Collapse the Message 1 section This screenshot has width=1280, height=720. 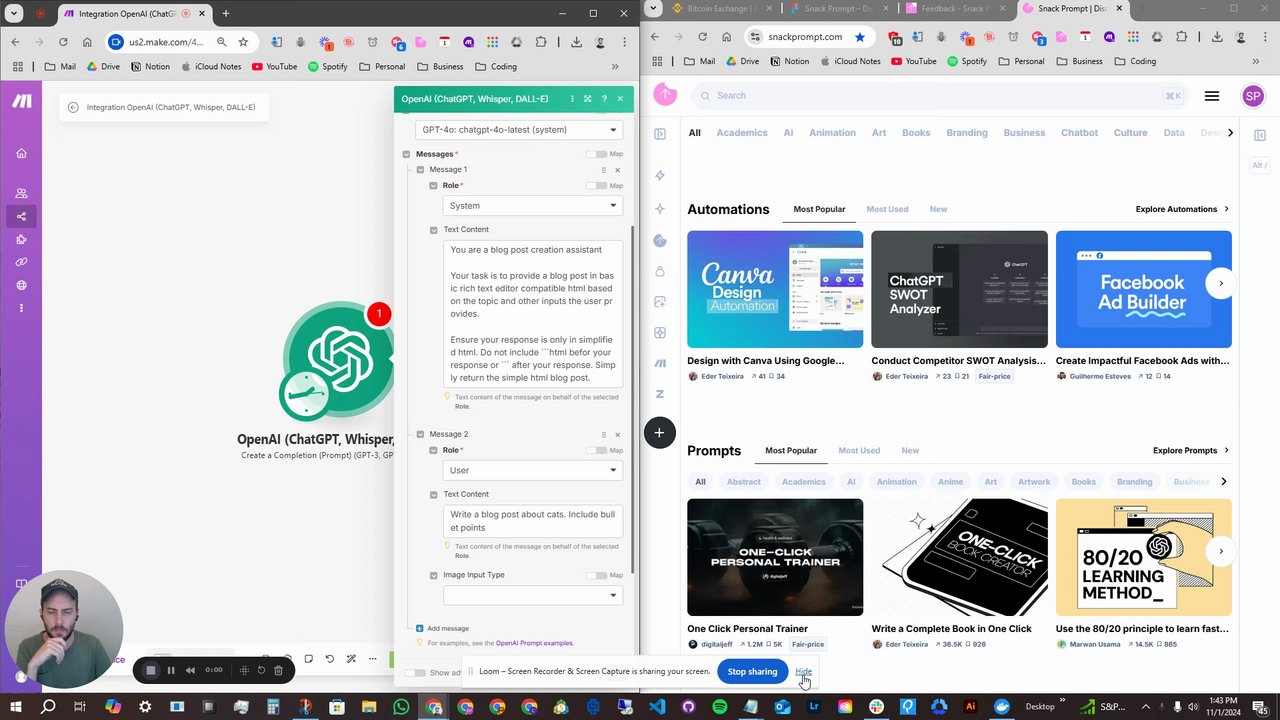pos(420,170)
